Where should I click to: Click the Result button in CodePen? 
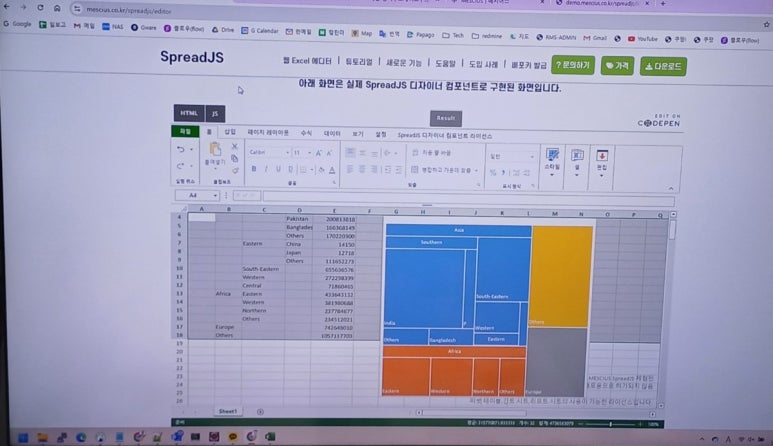(445, 118)
